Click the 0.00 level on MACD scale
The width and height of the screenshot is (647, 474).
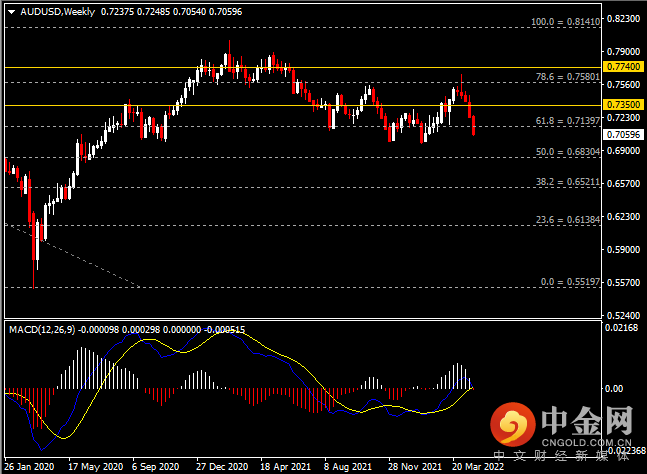(x=614, y=389)
